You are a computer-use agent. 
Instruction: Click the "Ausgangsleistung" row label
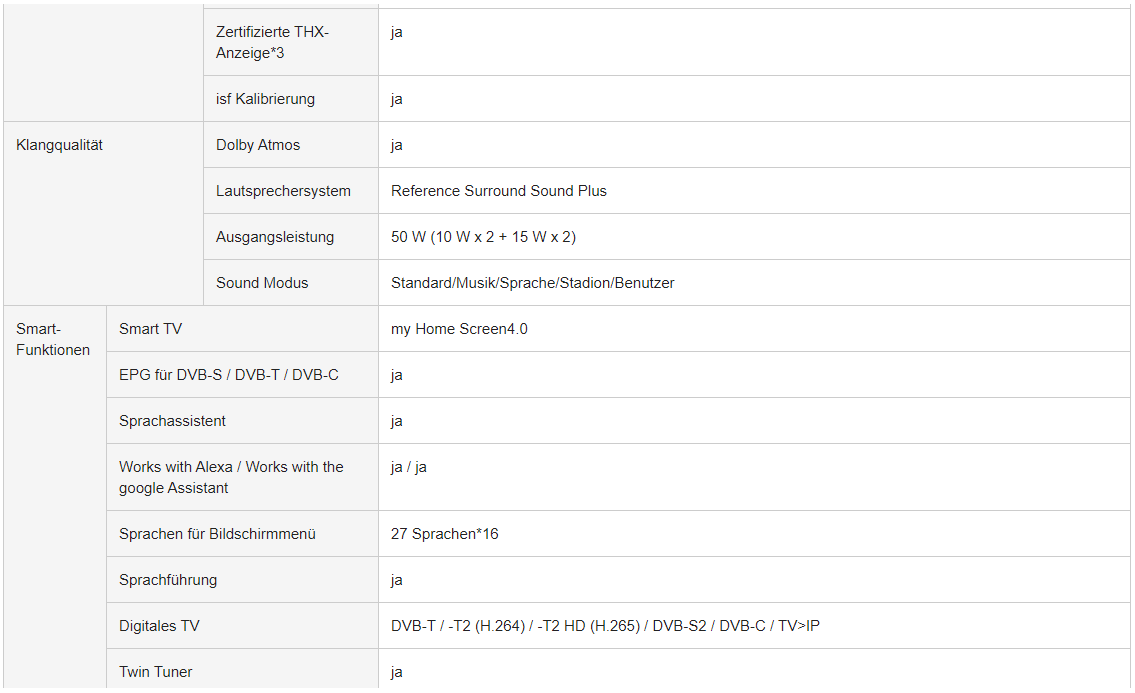275,237
